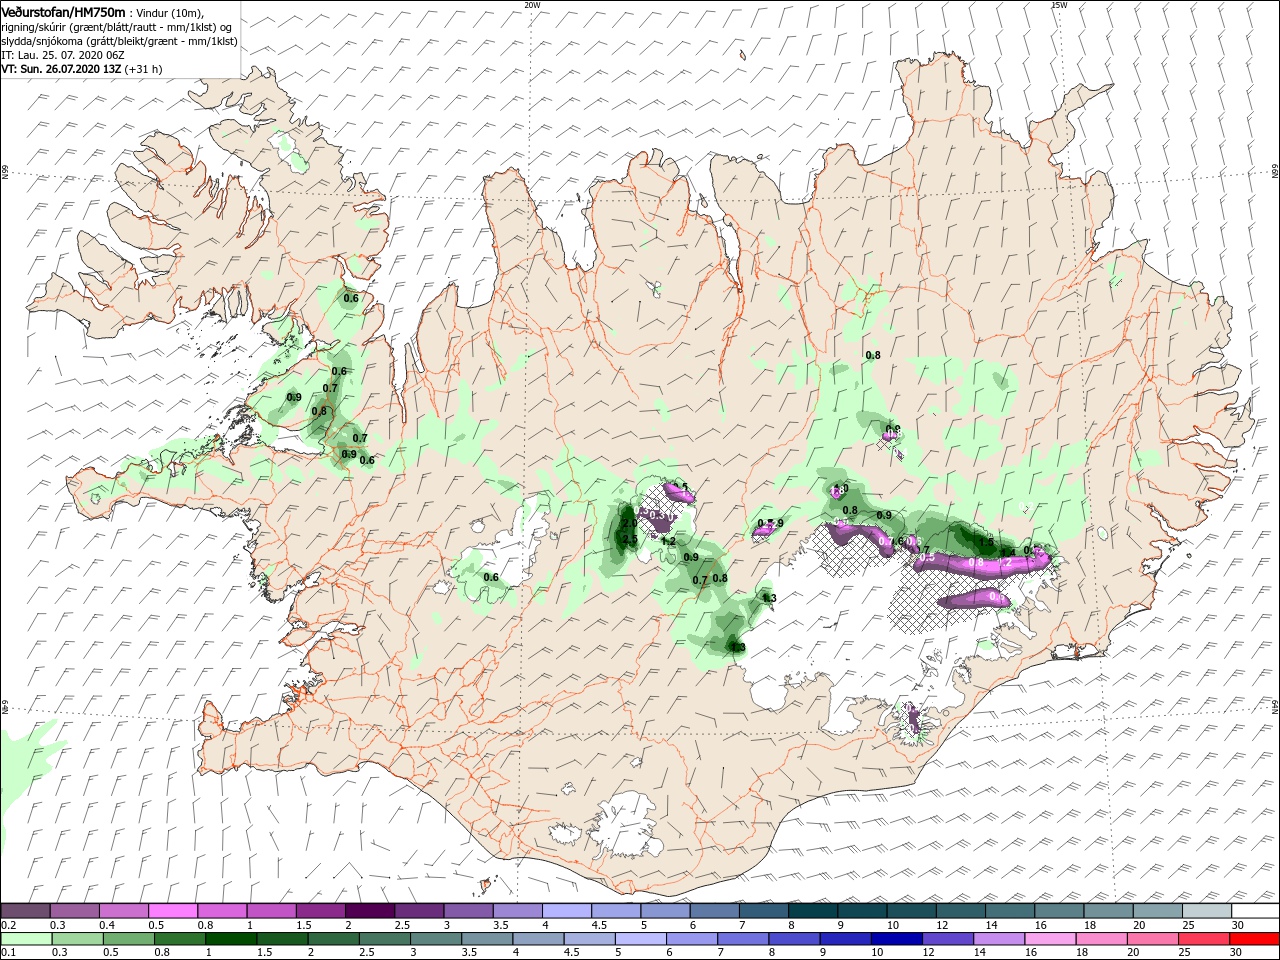
Task: Click the violet swatch labeled 3 in top legend row
Action: point(467,911)
